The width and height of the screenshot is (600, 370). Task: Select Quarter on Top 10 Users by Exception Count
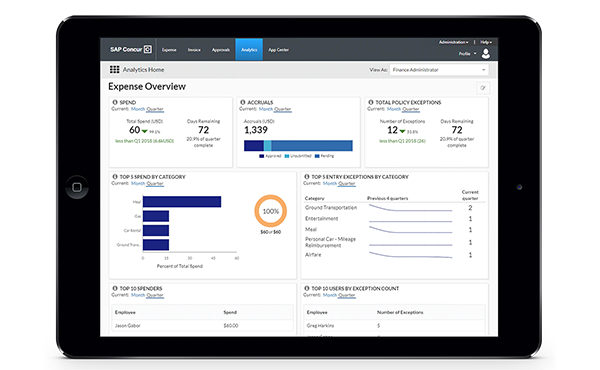[x=347, y=295]
